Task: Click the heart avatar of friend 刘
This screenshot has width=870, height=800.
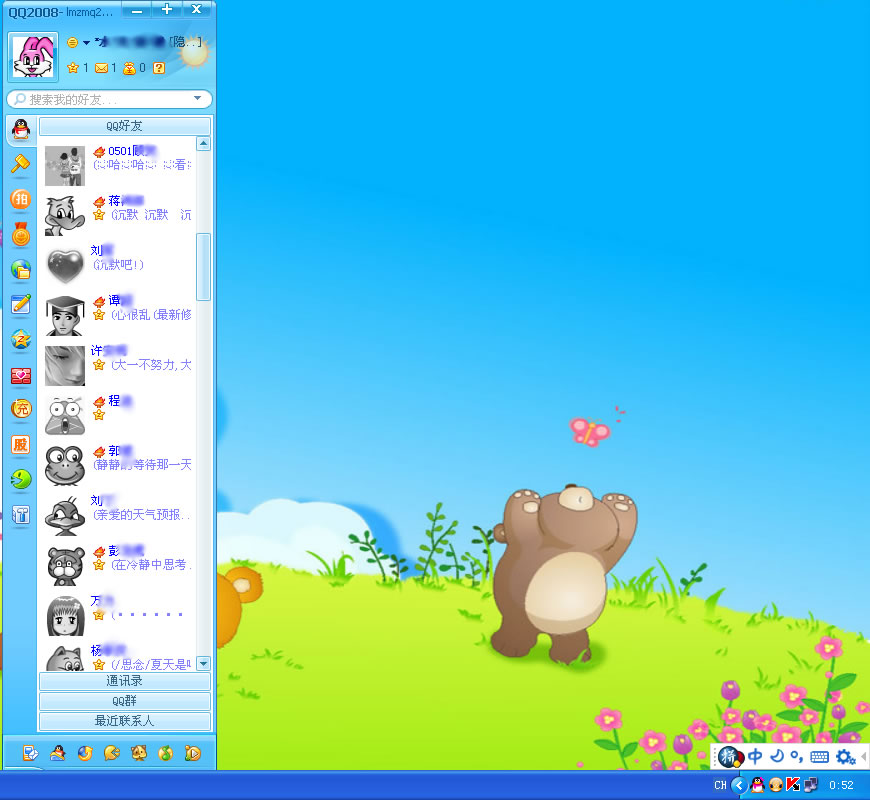Action: (x=65, y=265)
